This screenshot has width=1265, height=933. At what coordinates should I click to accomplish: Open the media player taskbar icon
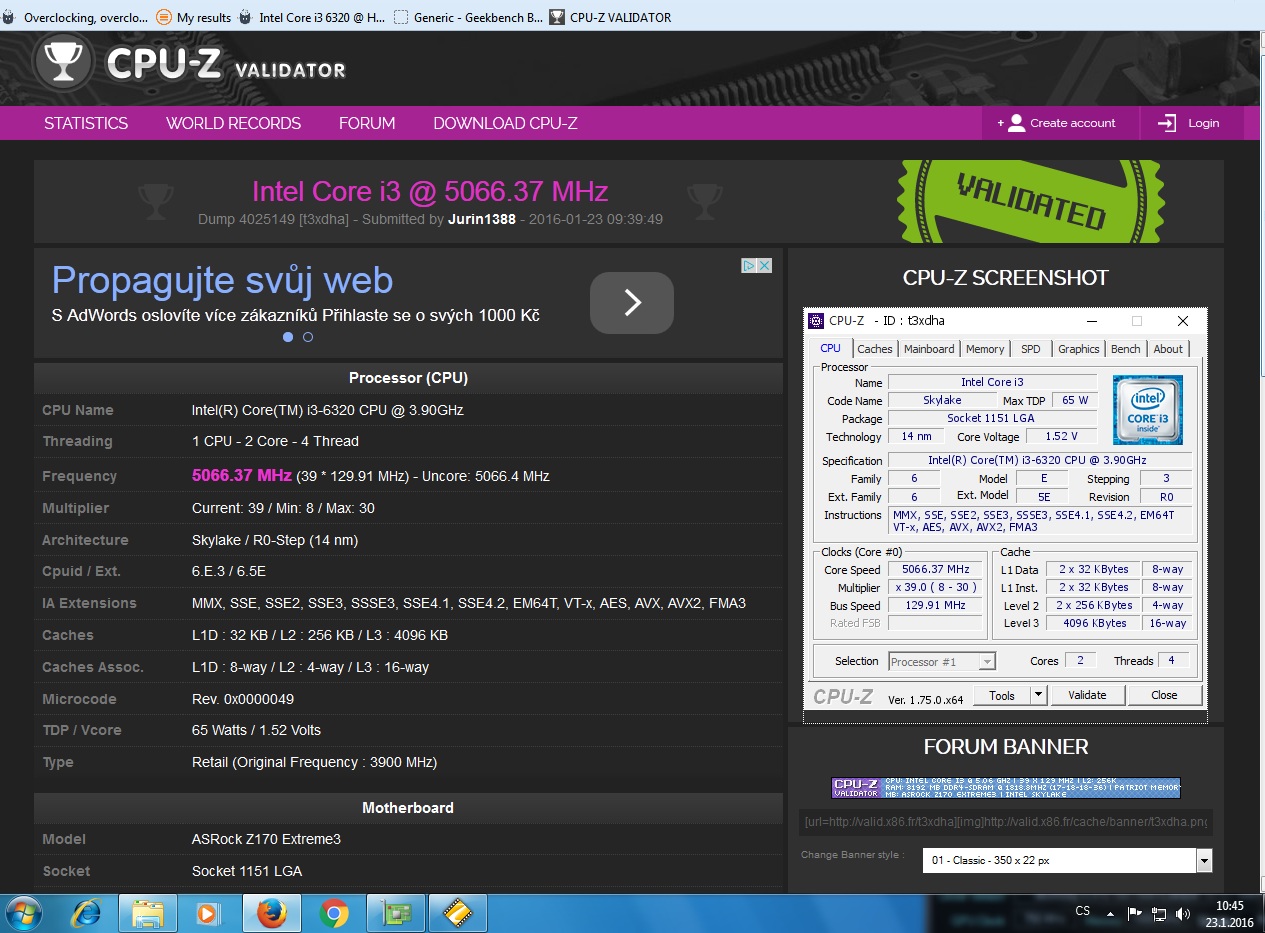[x=209, y=913]
